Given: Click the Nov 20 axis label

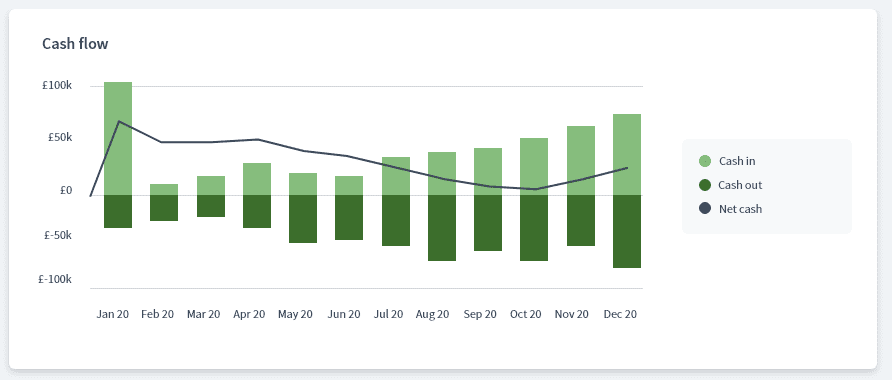Looking at the screenshot, I should [572, 314].
